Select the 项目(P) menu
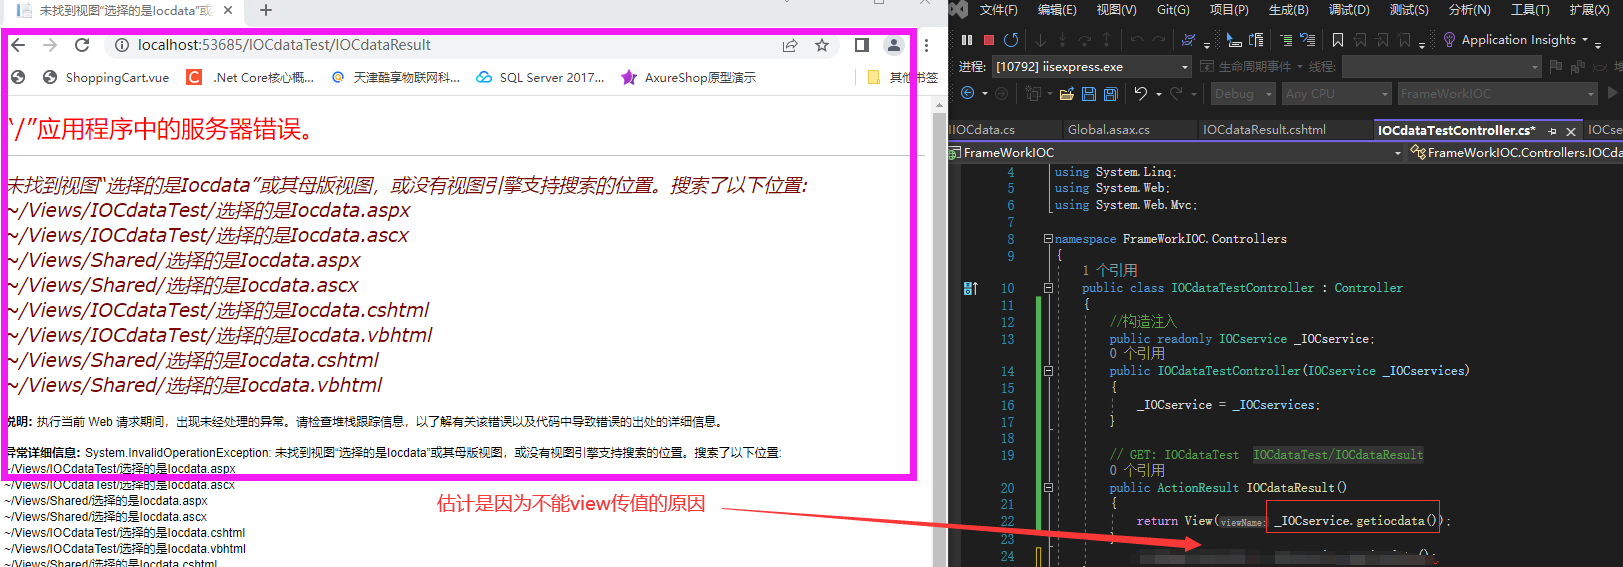The width and height of the screenshot is (1623, 567). click(x=1229, y=10)
